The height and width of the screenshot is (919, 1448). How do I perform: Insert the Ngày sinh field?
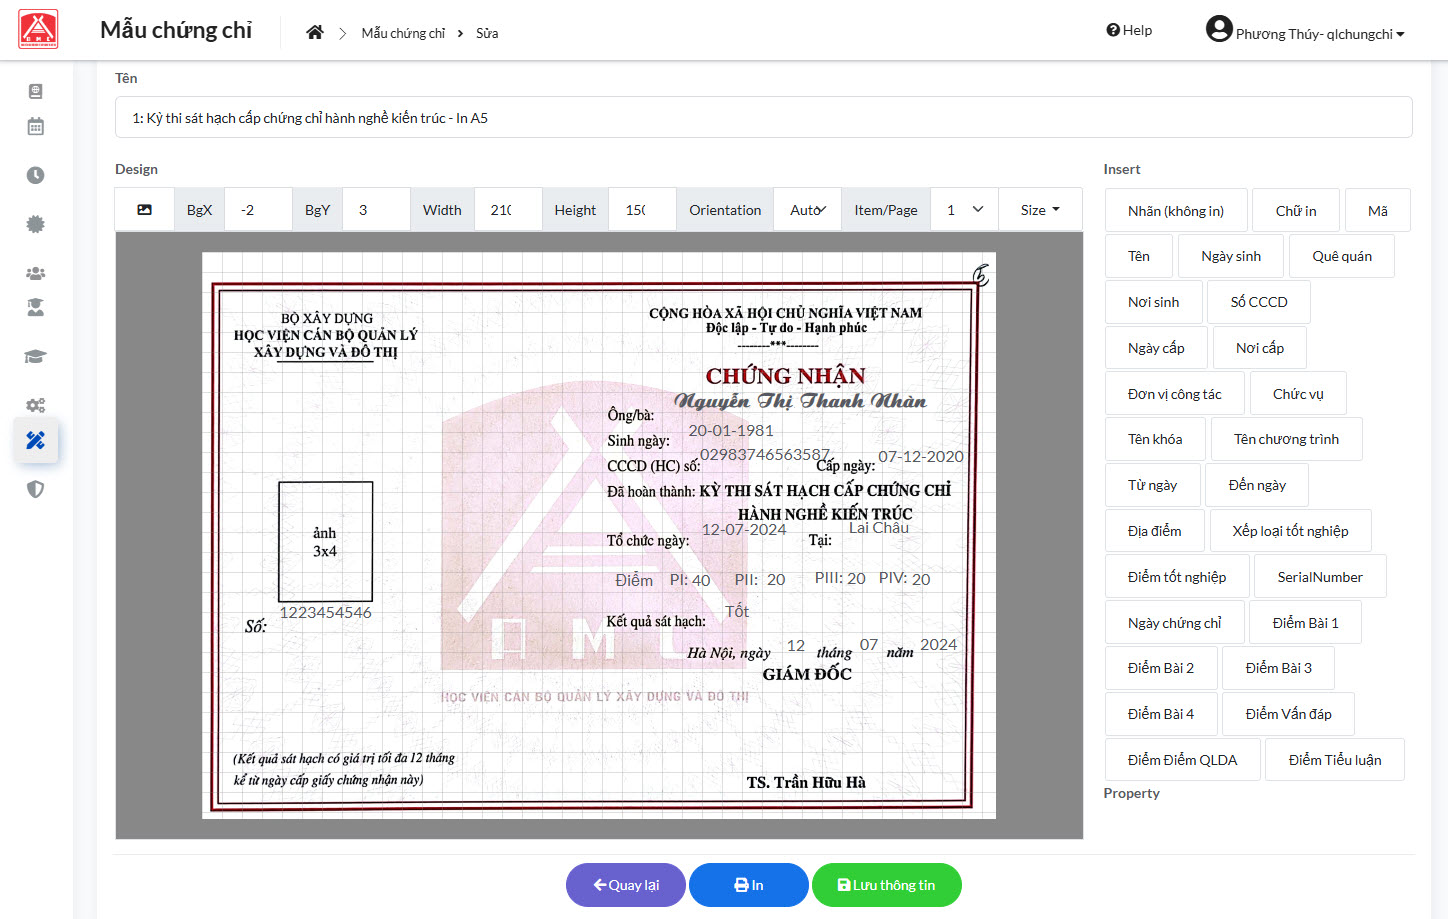[1230, 256]
